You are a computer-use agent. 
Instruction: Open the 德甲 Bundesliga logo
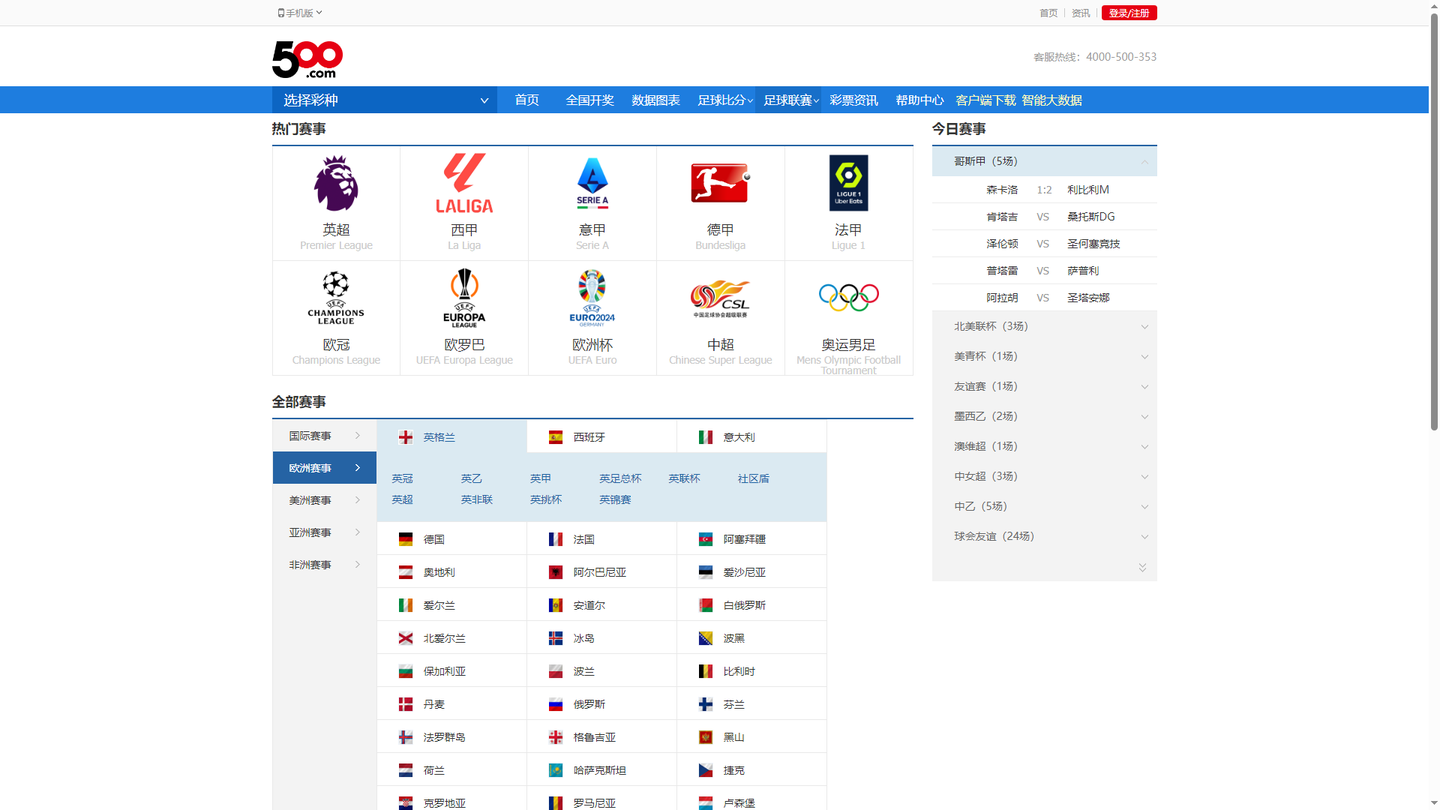pyautogui.click(x=720, y=184)
